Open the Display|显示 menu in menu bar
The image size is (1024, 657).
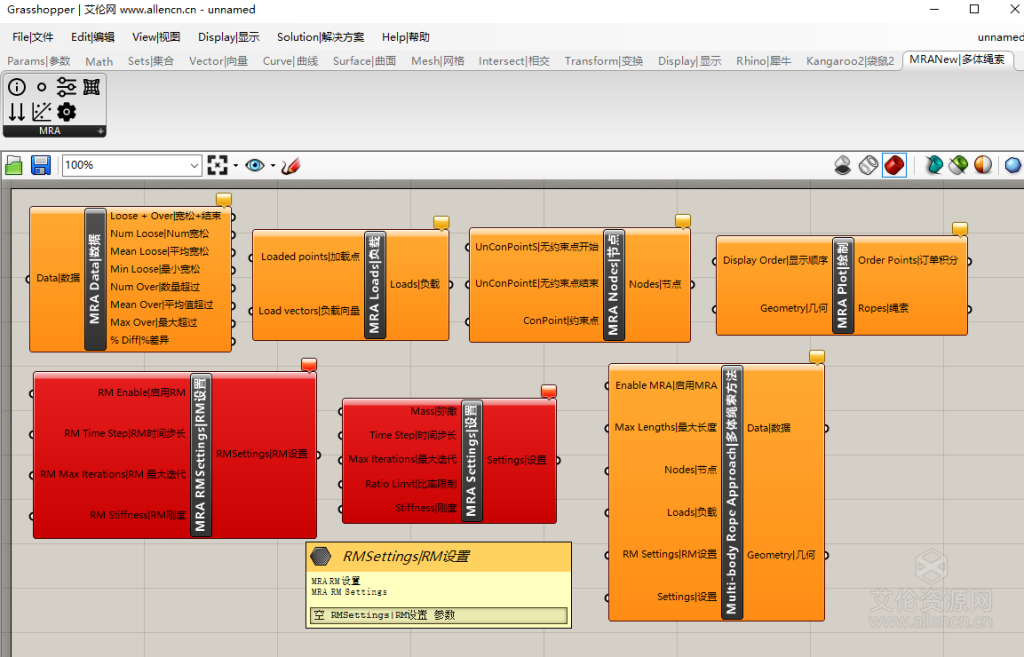coord(229,37)
